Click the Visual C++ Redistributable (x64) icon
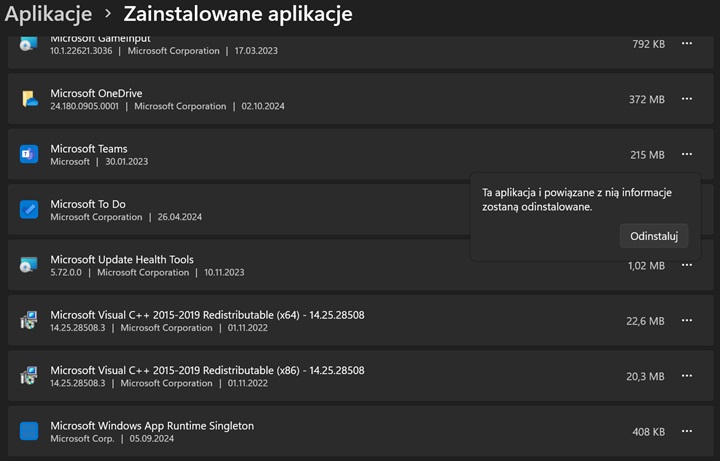 (x=29, y=321)
